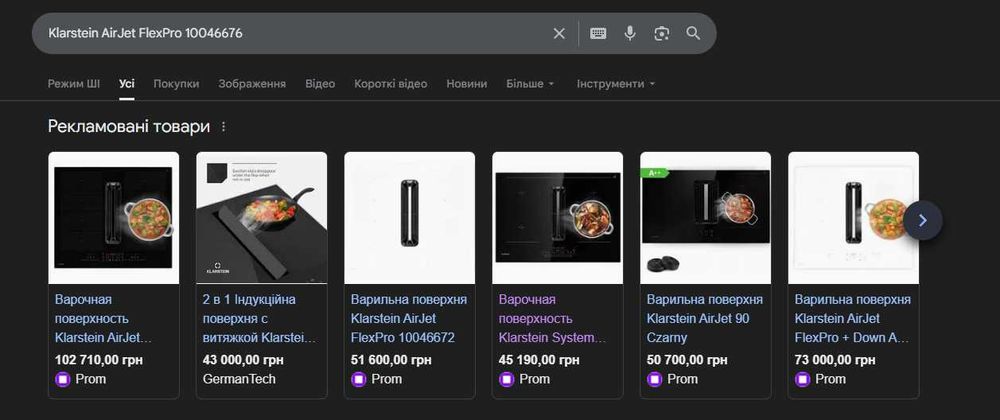
Task: Open the 102 710,00 грн product image
Action: pyautogui.click(x=114, y=218)
